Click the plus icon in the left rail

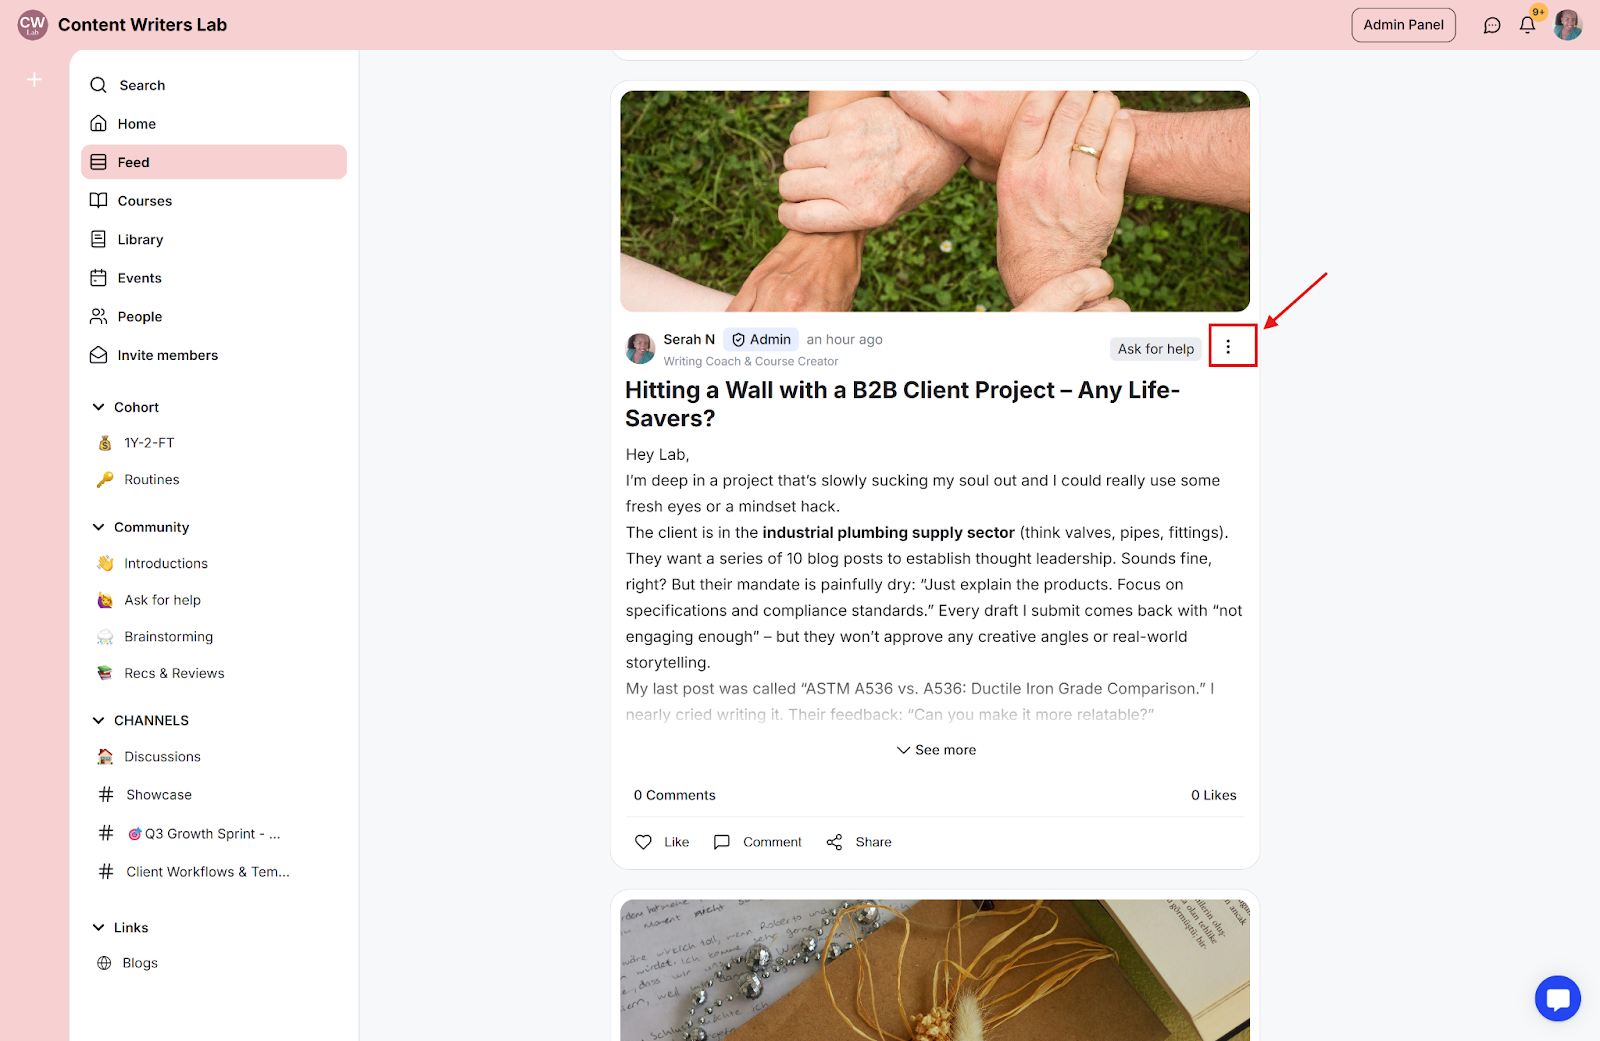[34, 79]
